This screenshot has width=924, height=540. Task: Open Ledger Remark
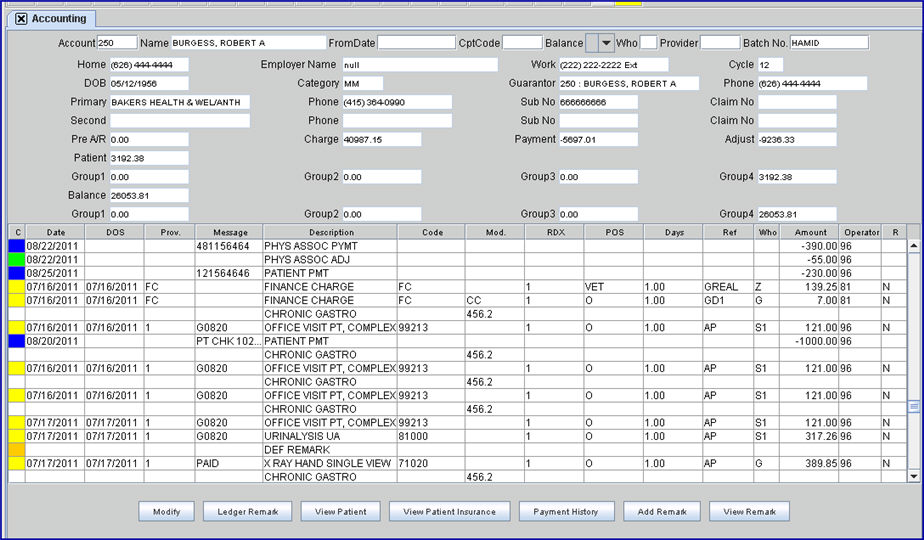pos(248,512)
